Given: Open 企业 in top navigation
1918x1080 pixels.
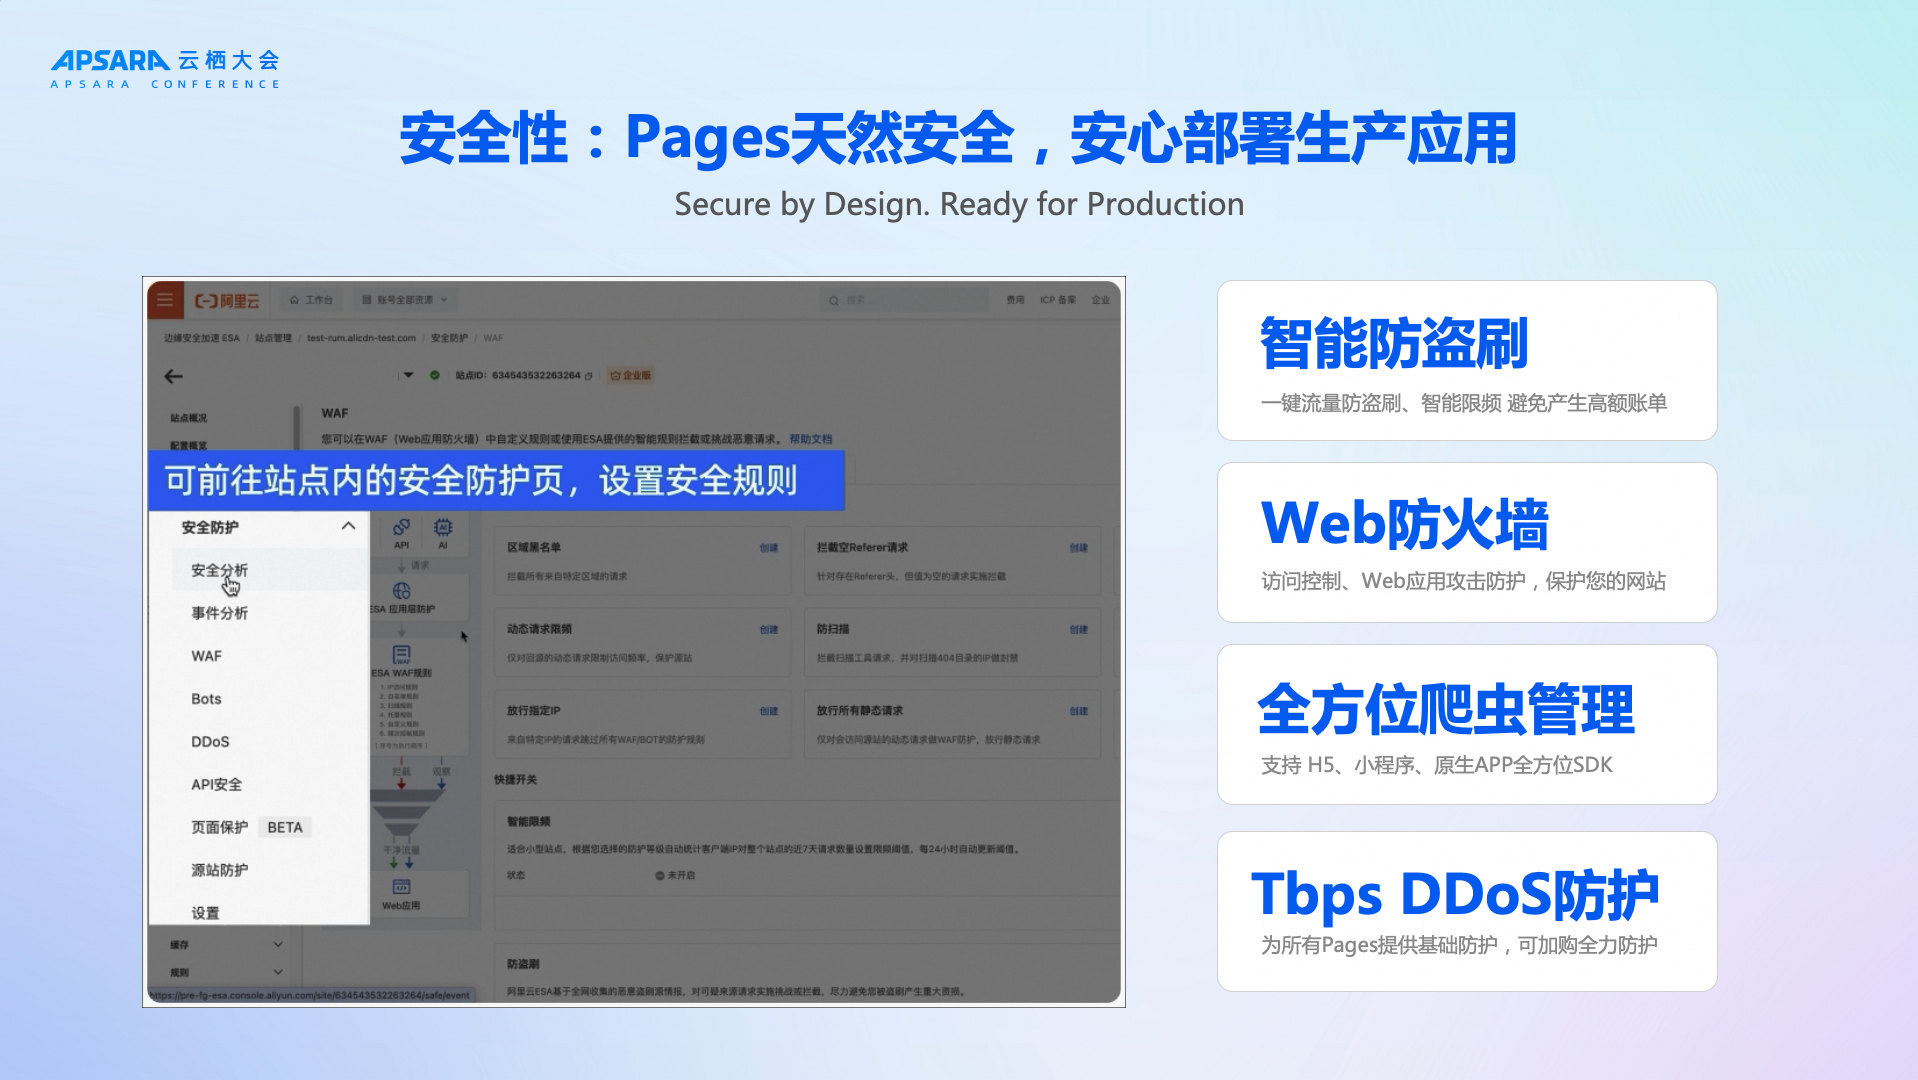Looking at the screenshot, I should (x=1101, y=300).
